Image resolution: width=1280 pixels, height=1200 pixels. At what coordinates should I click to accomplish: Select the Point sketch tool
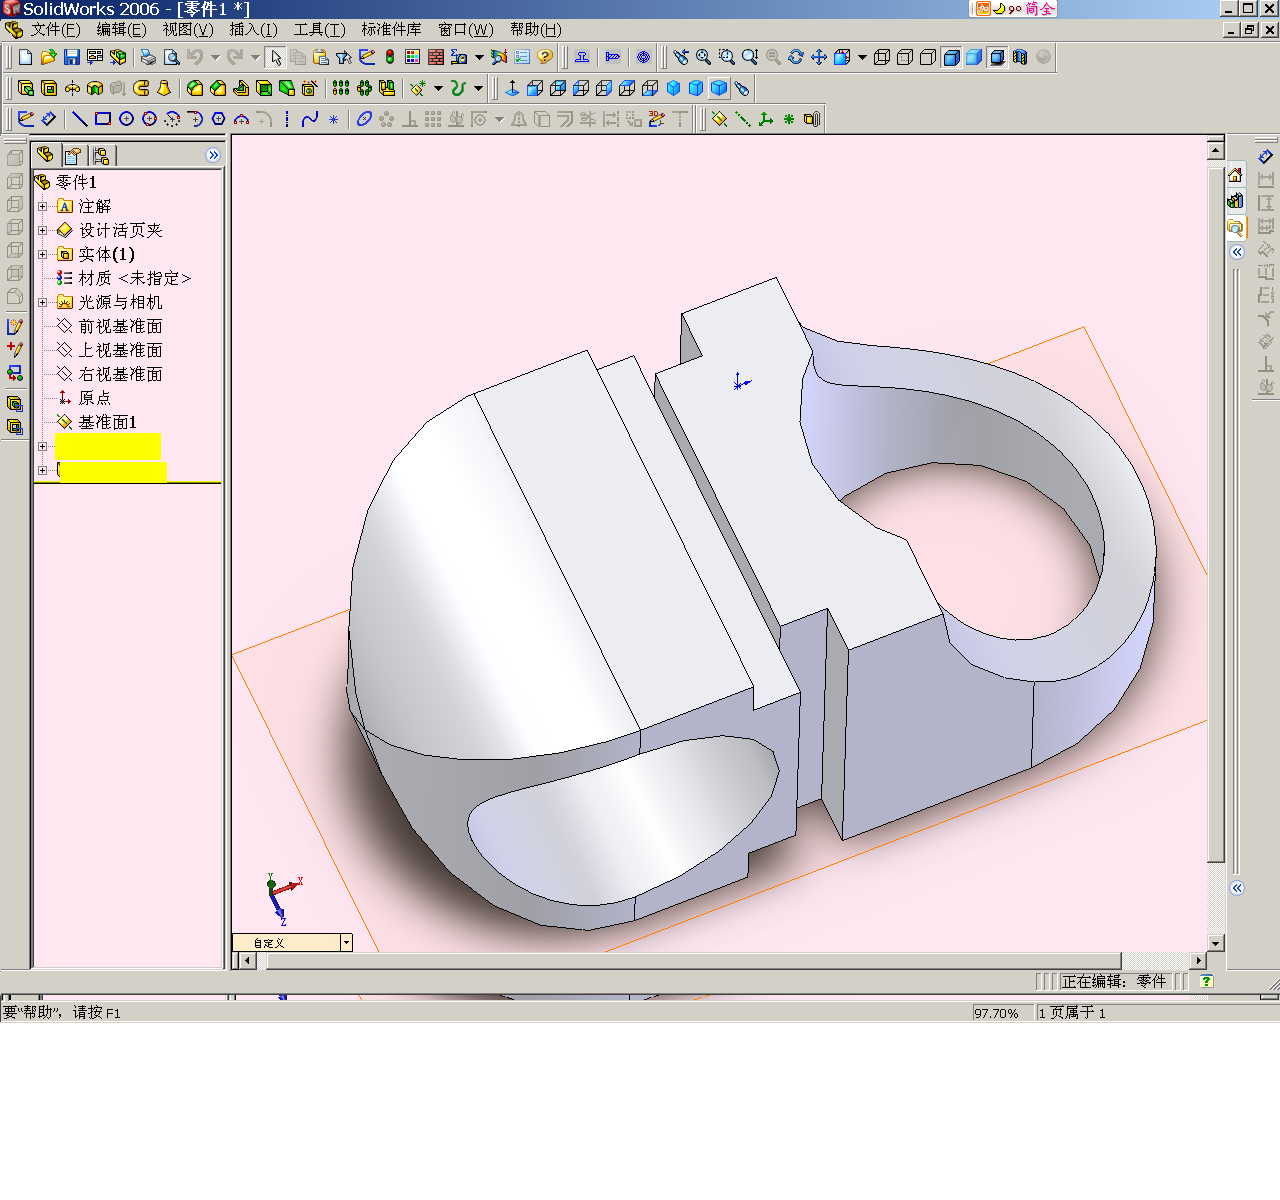333,119
